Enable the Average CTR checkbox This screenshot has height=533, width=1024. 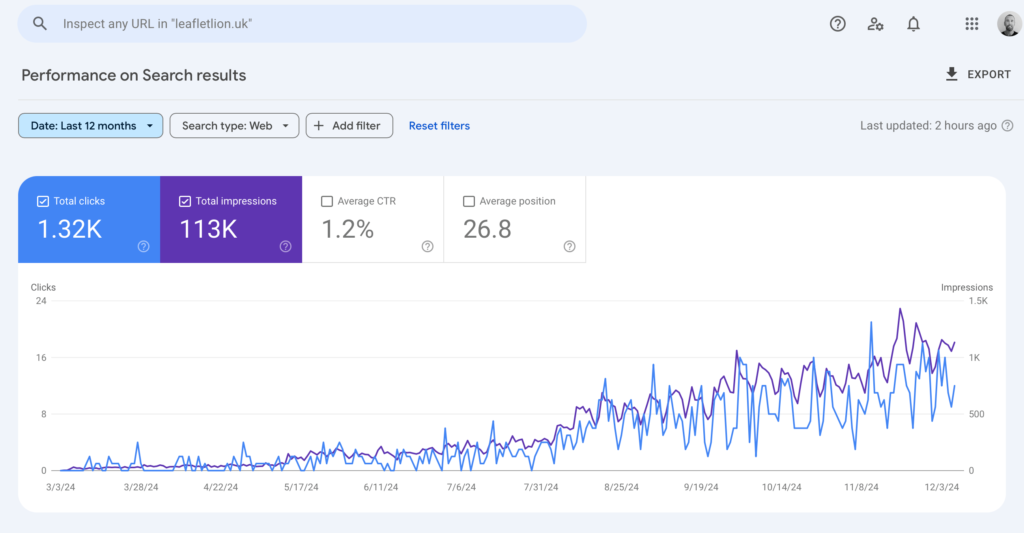click(x=327, y=201)
